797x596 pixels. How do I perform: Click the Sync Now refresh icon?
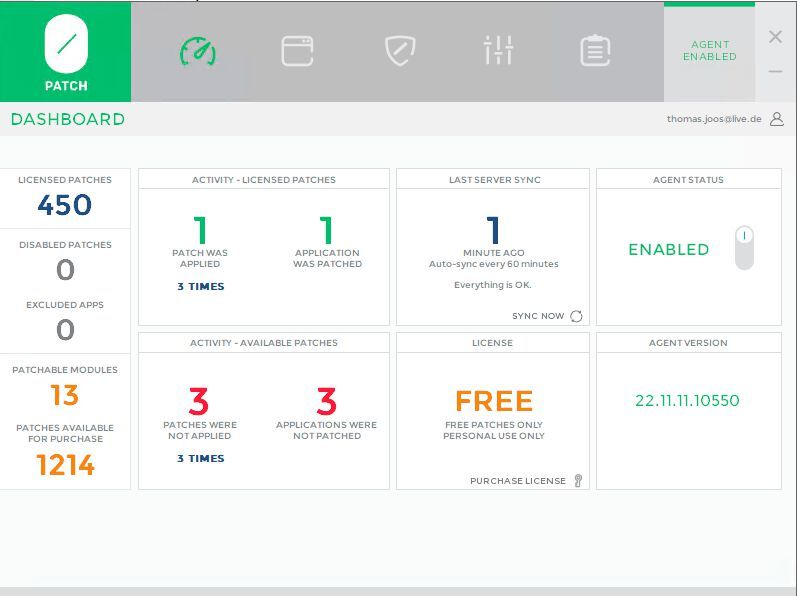point(576,316)
